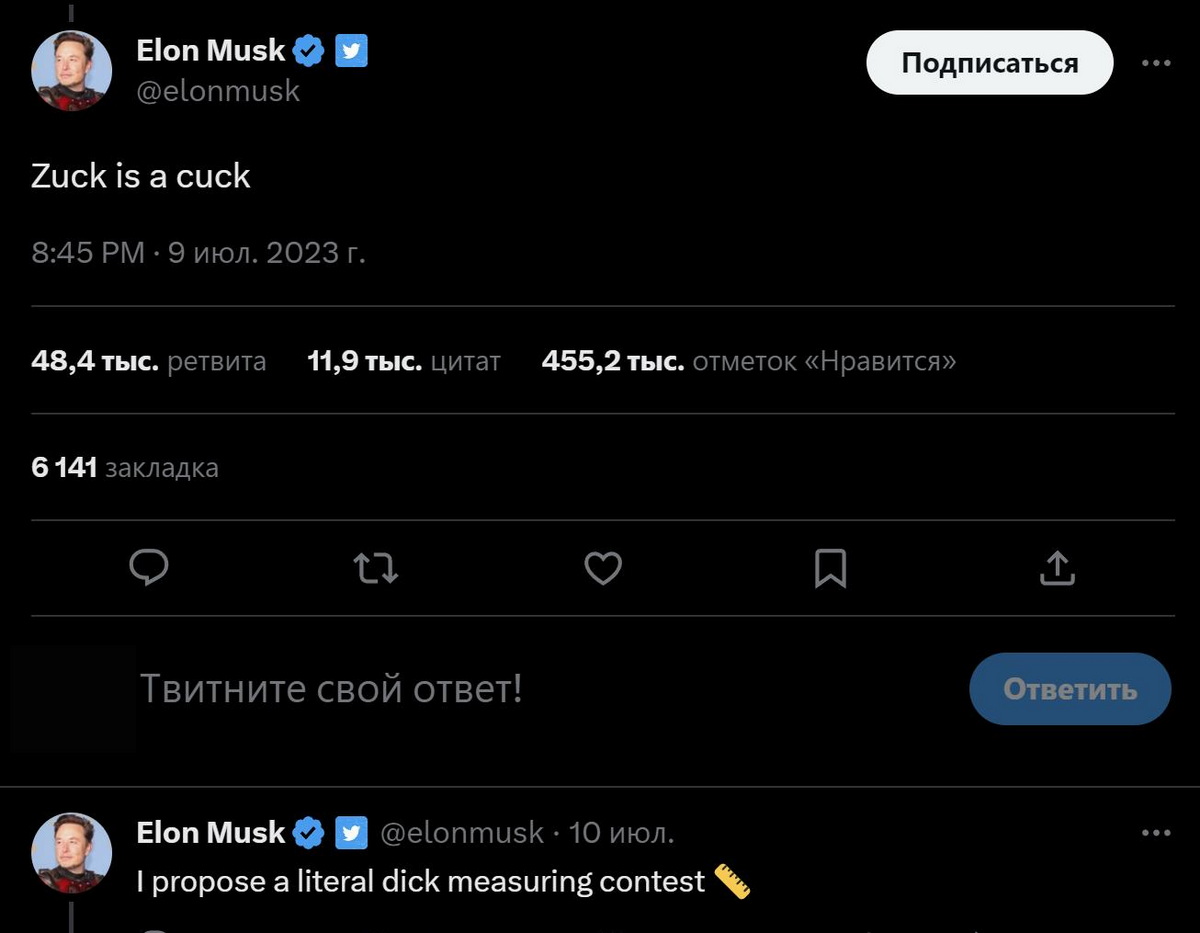
Task: Like the tweet with heart icon
Action: [603, 568]
